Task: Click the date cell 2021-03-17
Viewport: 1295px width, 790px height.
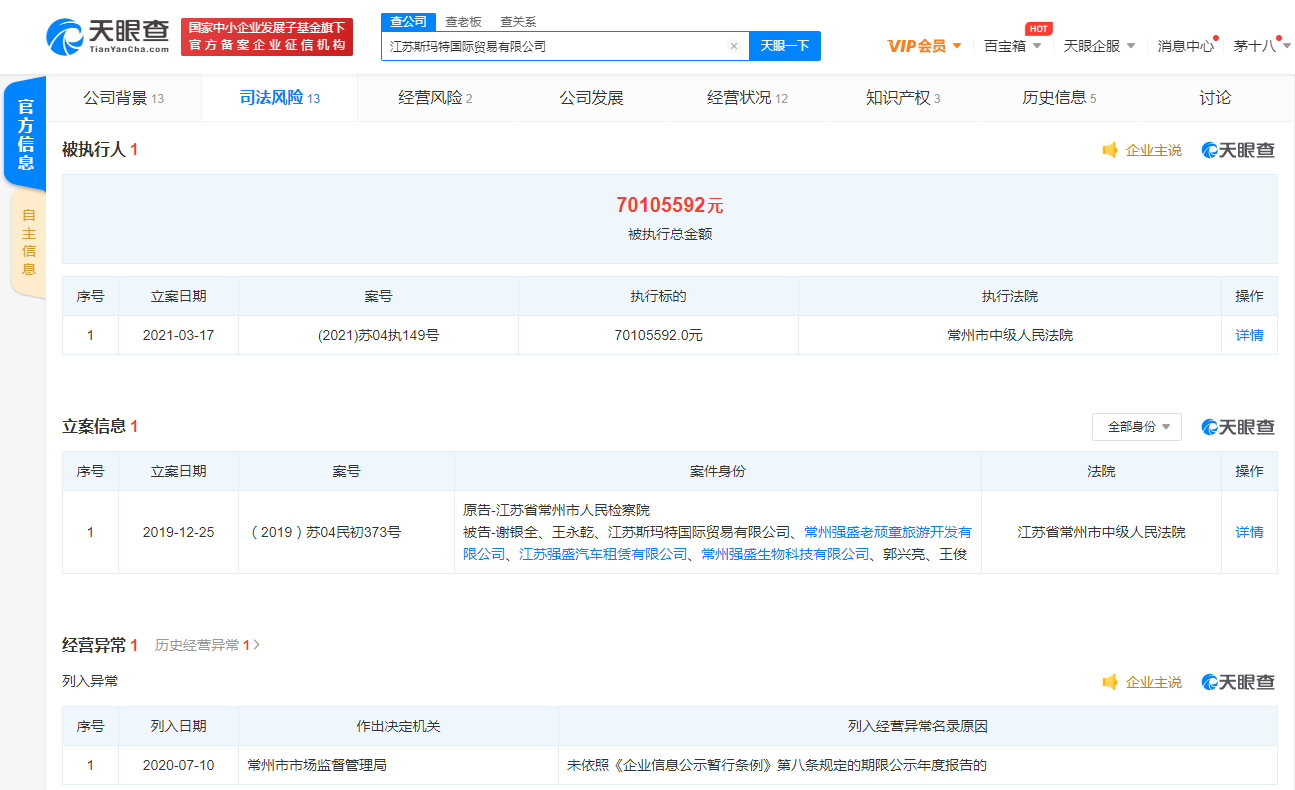Action: [x=178, y=336]
